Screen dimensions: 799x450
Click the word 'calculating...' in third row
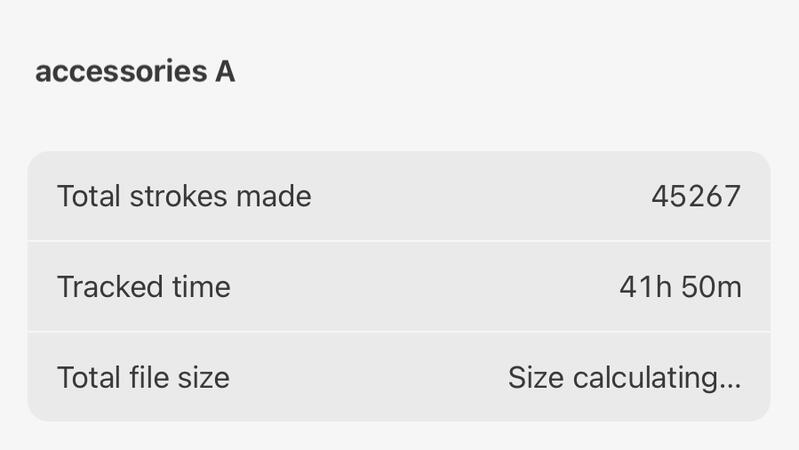pos(657,377)
